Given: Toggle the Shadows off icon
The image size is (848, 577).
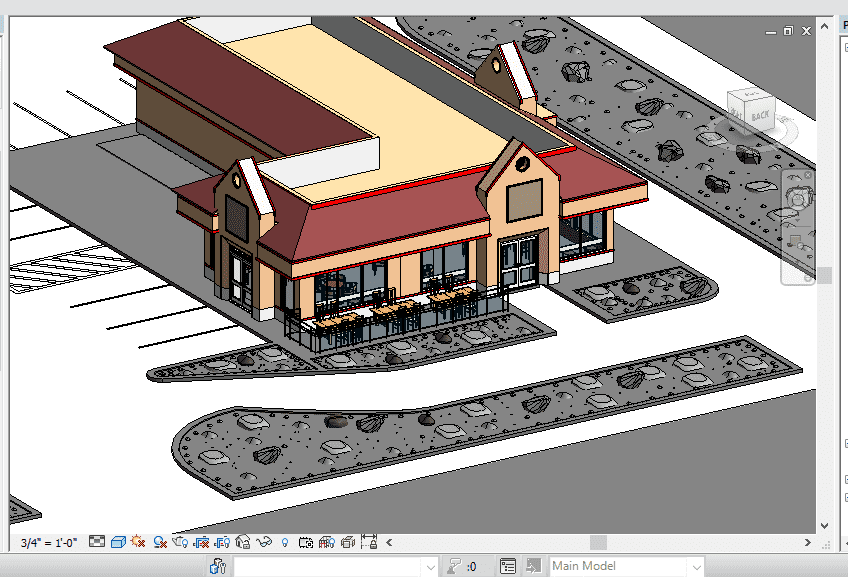Looking at the screenshot, I should coord(159,542).
